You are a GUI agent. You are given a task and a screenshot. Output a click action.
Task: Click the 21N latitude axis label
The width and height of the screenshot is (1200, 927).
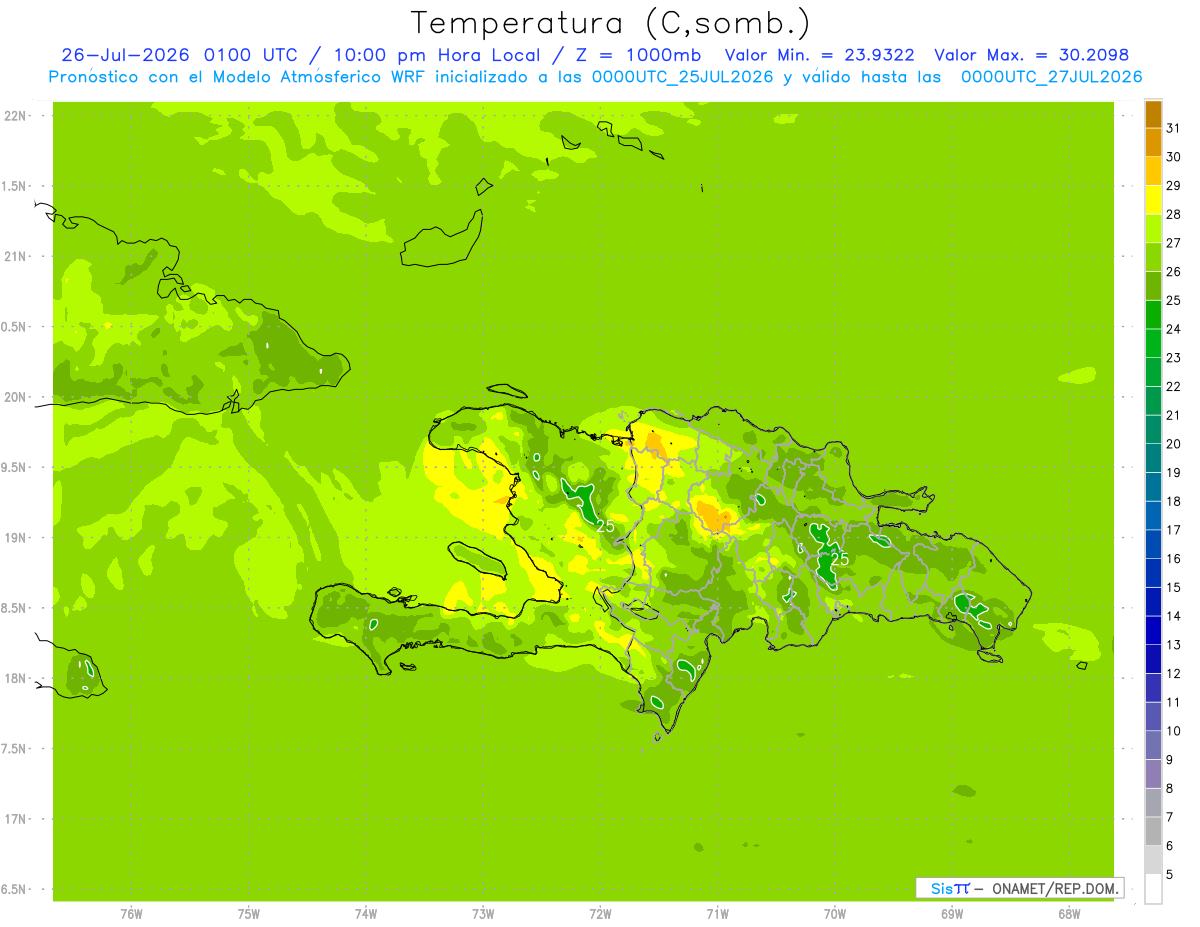(15, 256)
